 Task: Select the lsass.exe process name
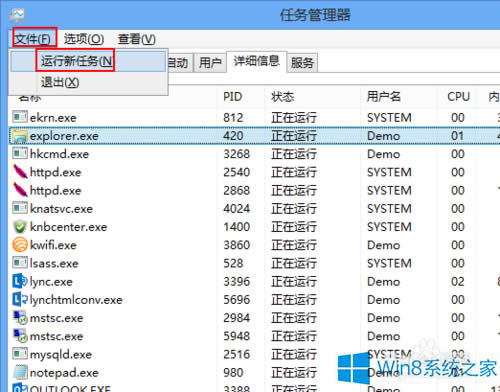[x=54, y=263]
